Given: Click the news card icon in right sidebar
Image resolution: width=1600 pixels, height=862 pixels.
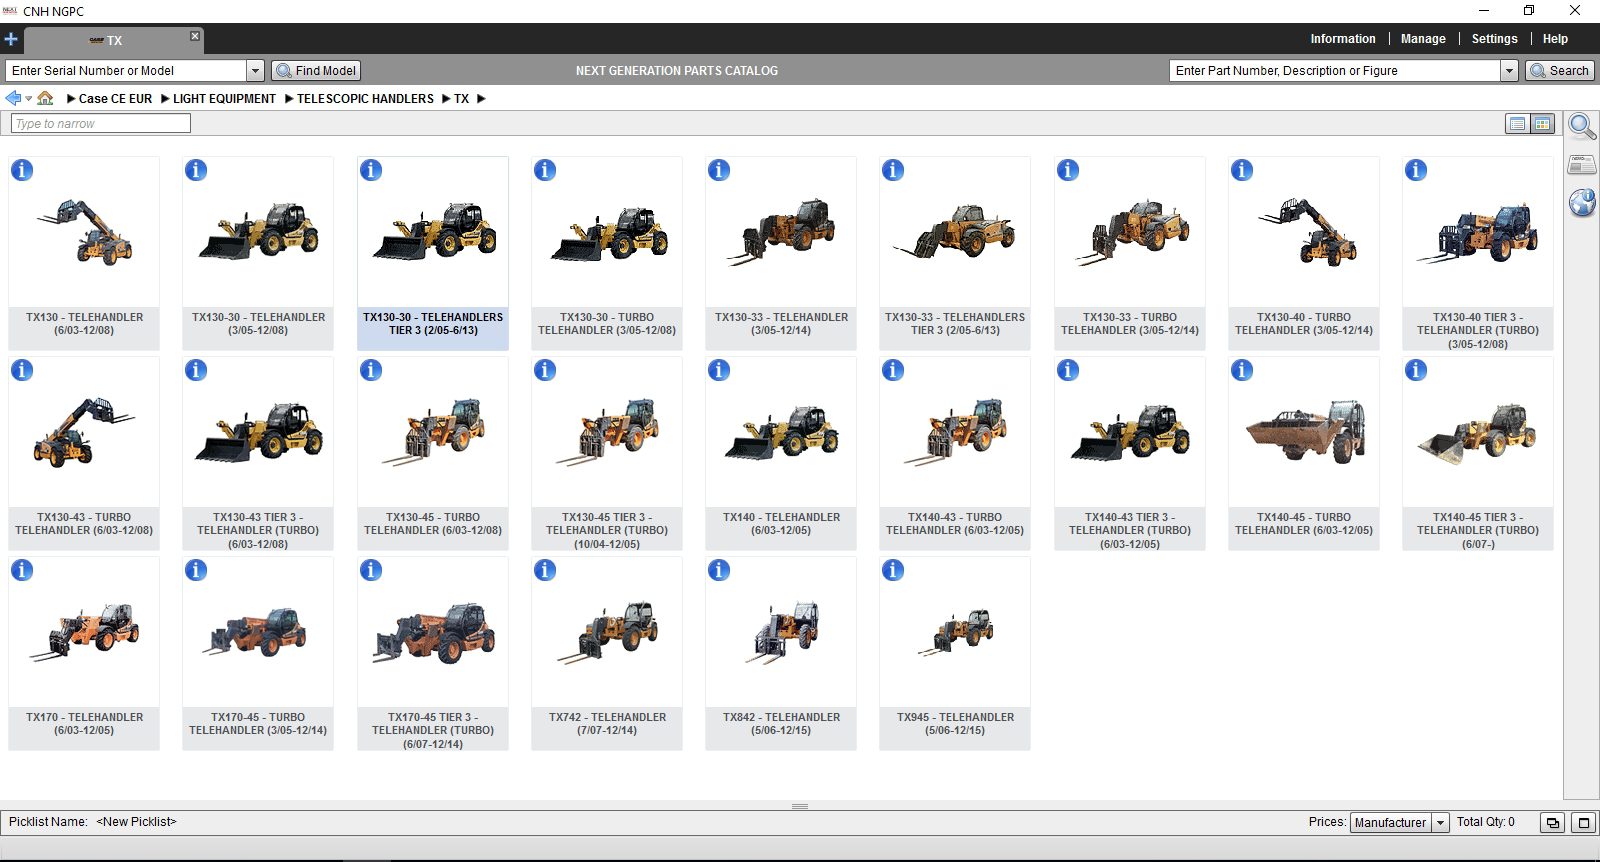Looking at the screenshot, I should click(1582, 164).
